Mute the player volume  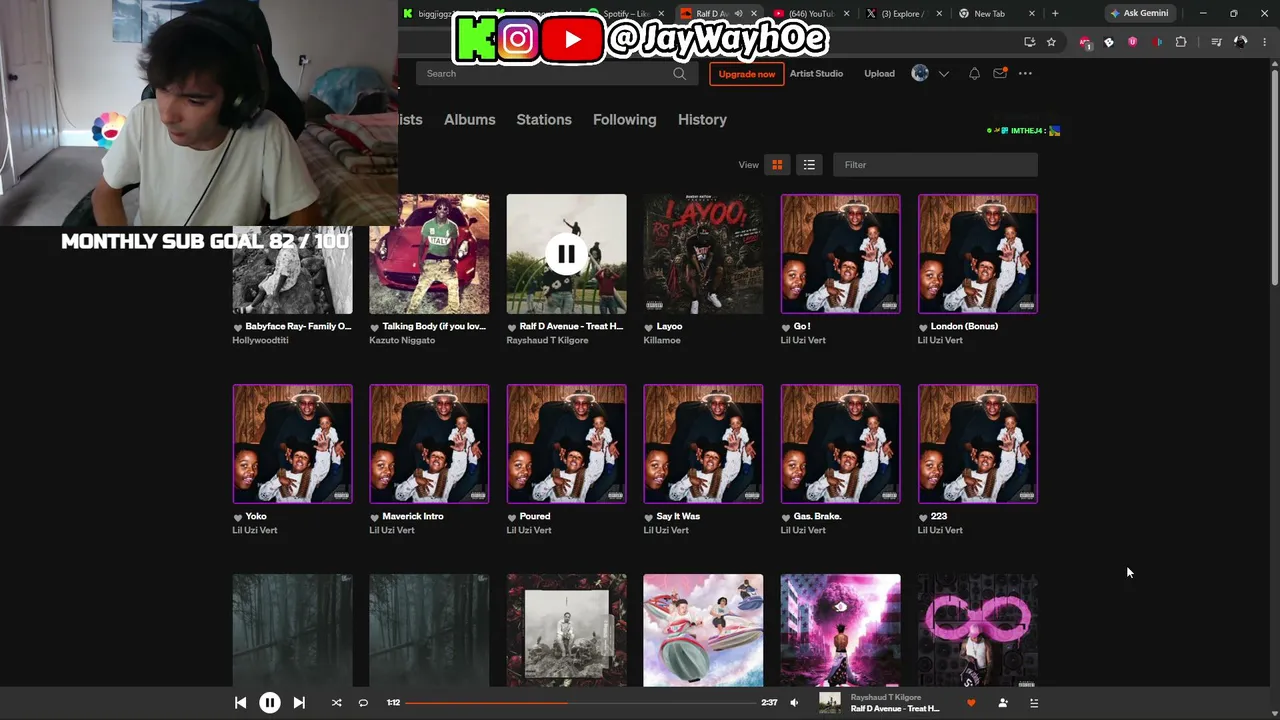pos(794,703)
